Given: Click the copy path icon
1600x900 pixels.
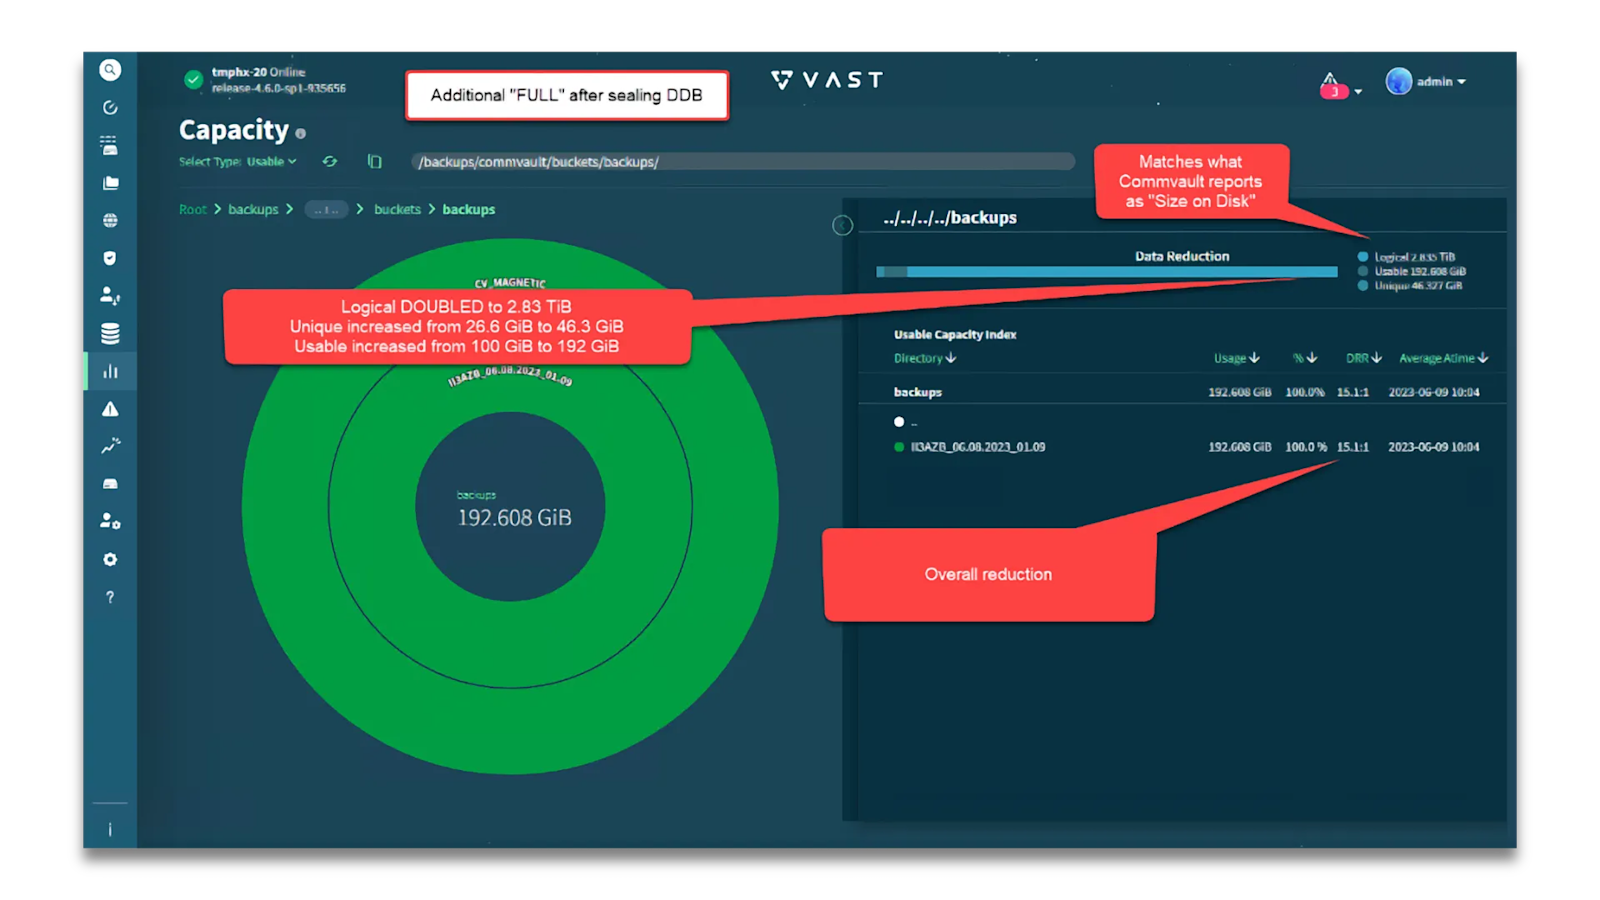Looking at the screenshot, I should [x=374, y=161].
